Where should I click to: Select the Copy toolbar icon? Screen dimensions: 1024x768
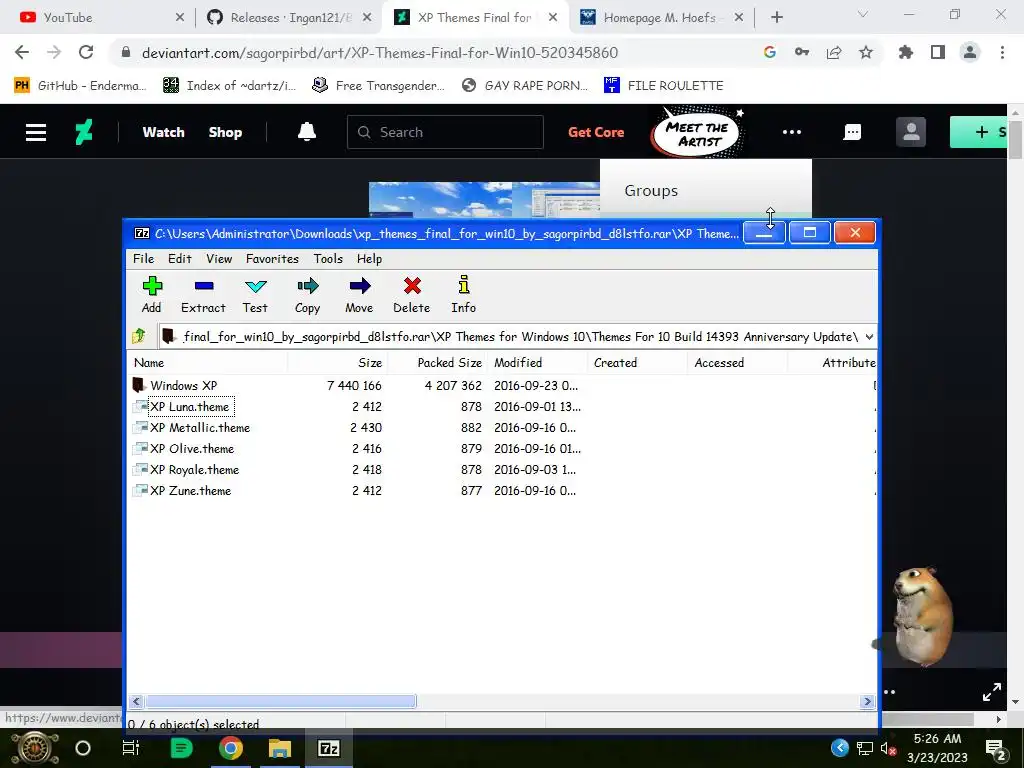(x=307, y=295)
